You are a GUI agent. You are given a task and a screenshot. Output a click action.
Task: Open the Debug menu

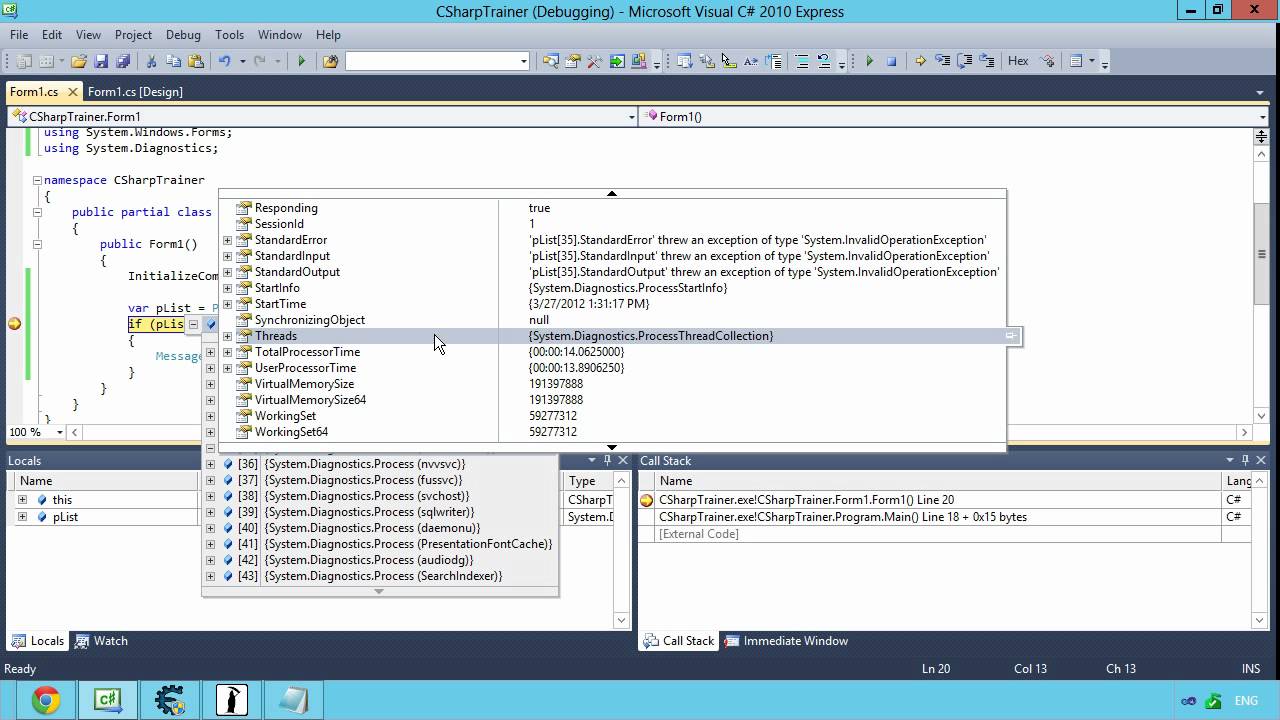point(183,34)
